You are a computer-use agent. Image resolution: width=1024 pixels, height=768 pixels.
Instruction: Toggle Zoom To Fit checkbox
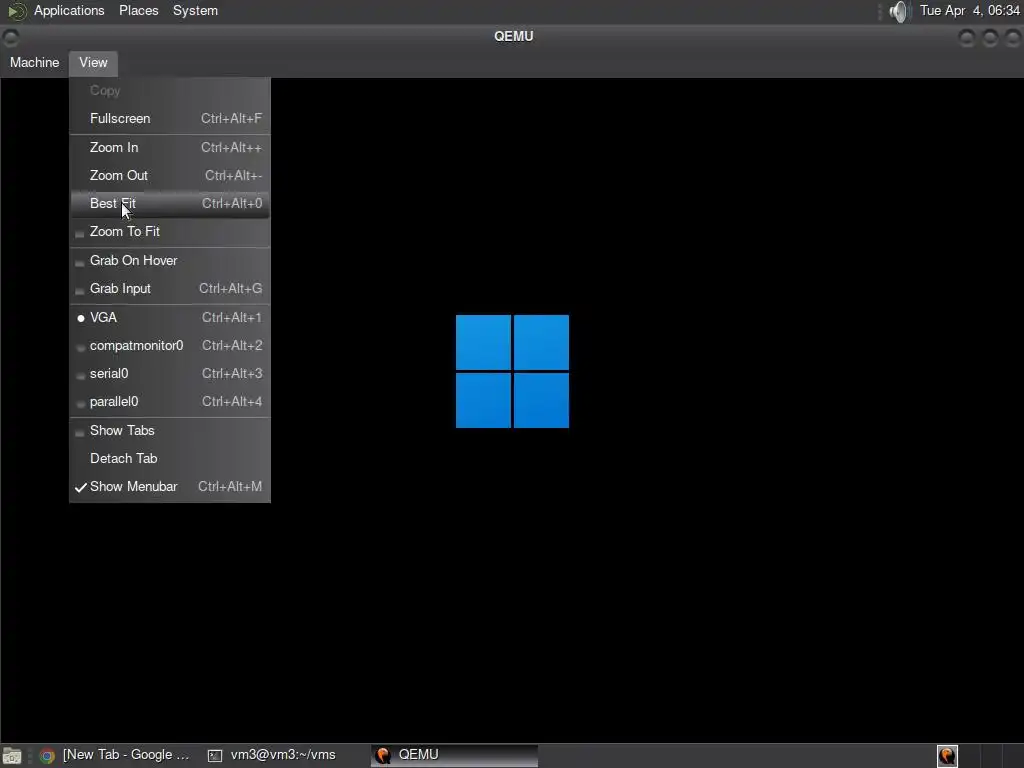(170, 232)
